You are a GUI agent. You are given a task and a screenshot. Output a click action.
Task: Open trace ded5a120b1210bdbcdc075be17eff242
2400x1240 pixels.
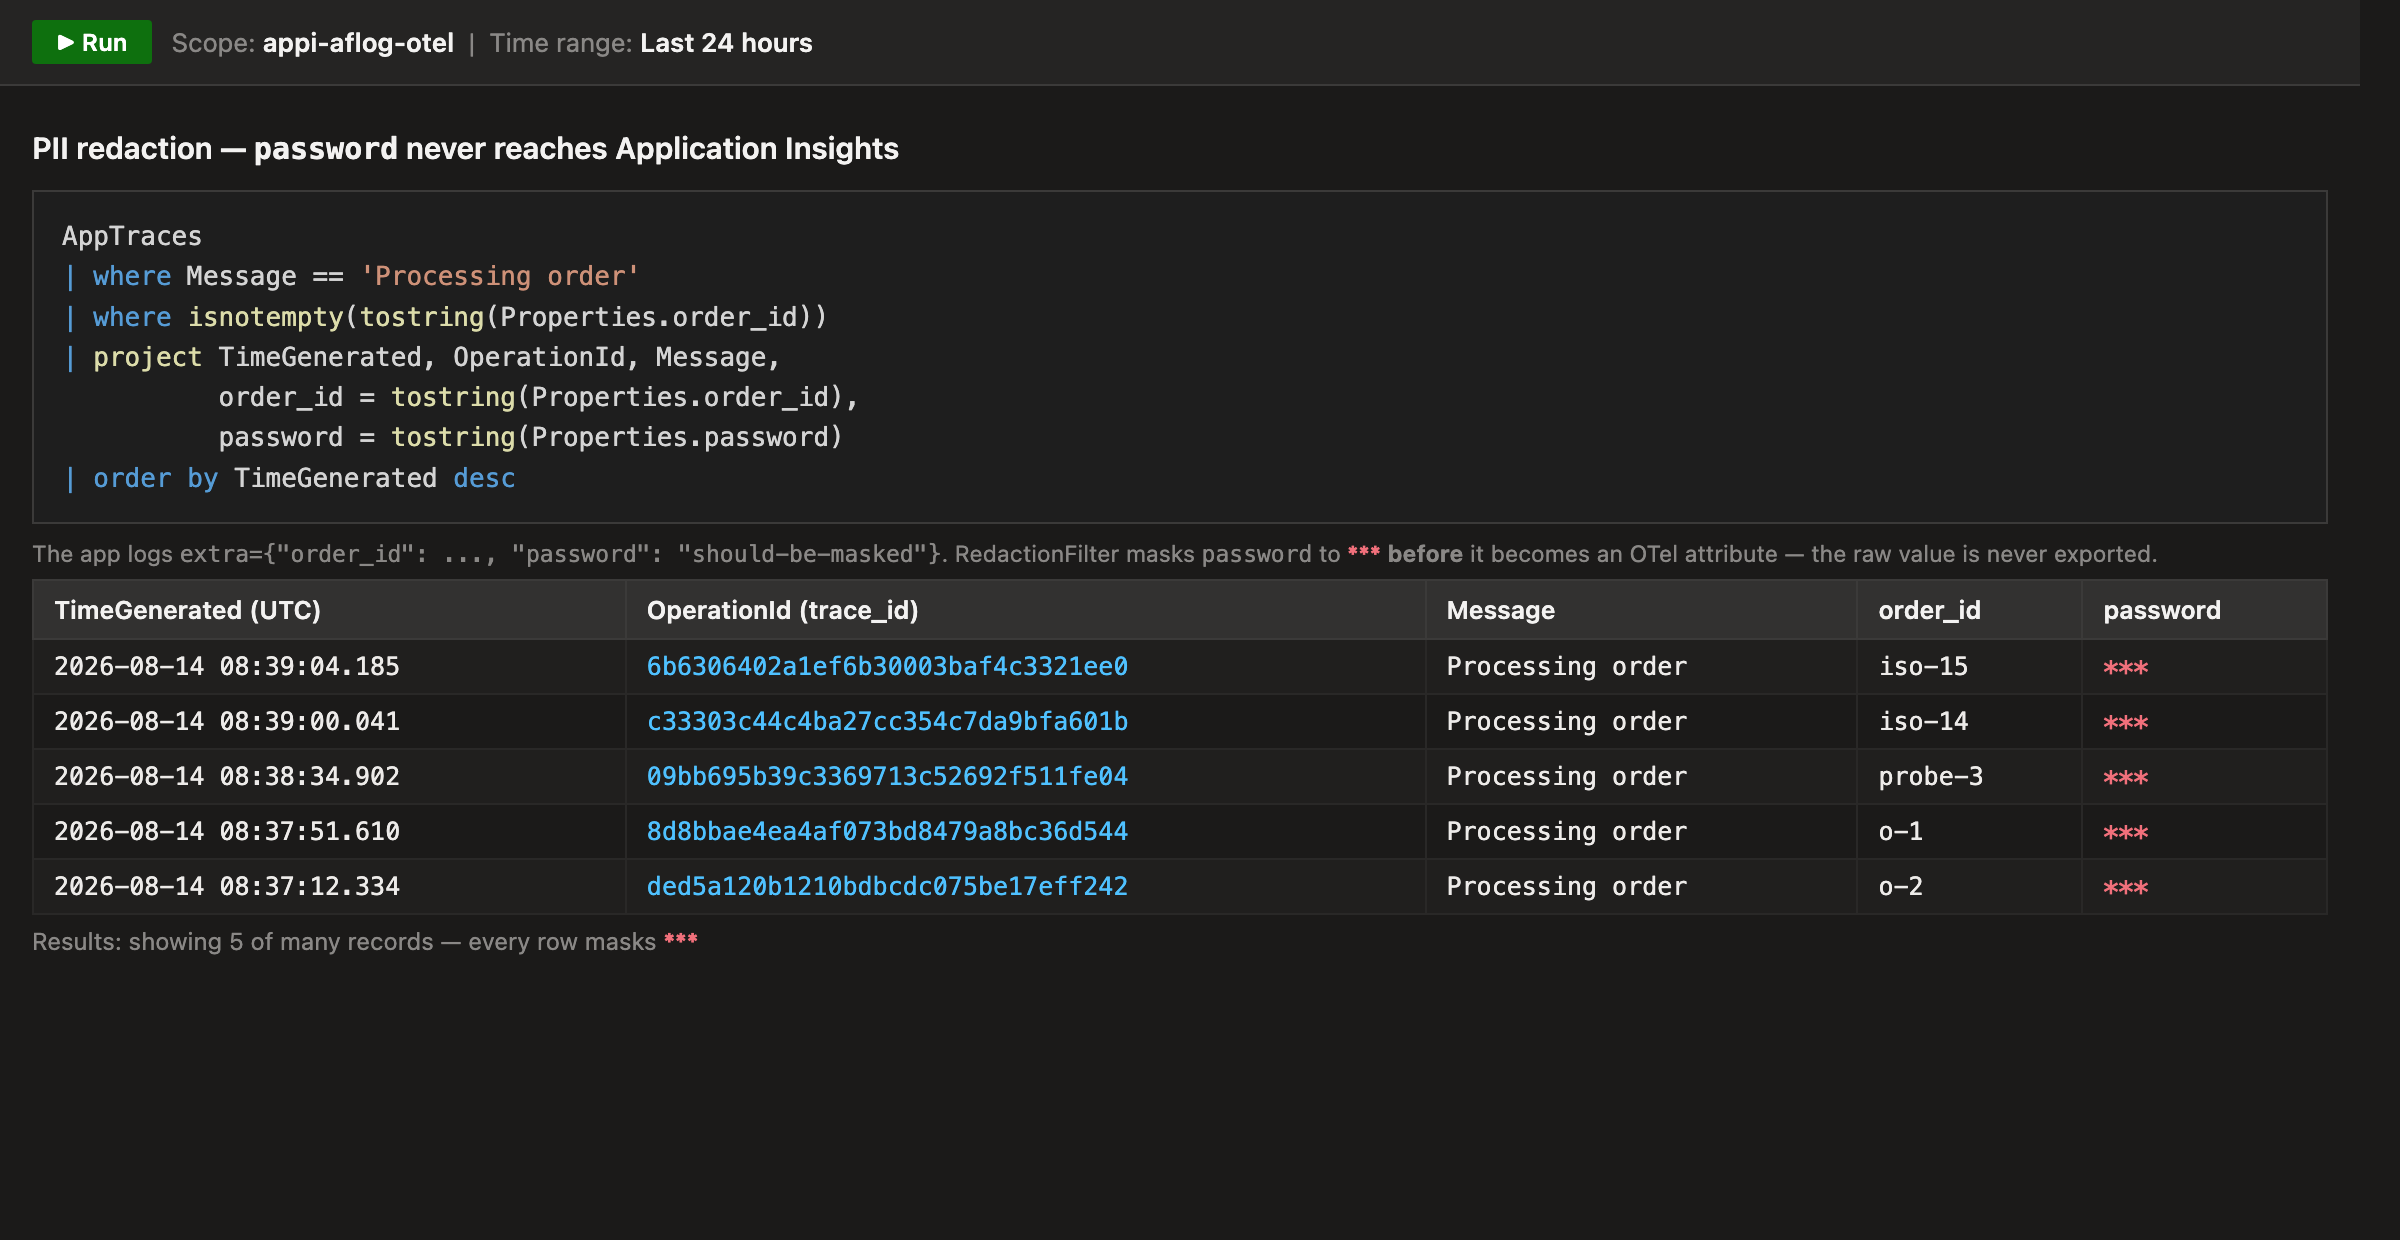tap(887, 886)
